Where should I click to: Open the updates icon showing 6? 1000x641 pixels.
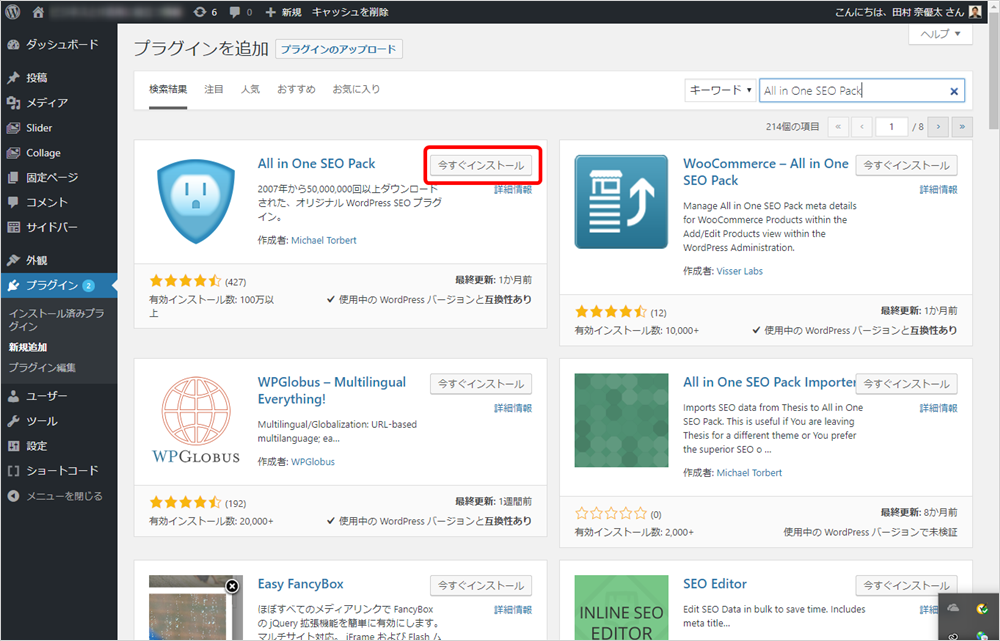click(x=205, y=11)
